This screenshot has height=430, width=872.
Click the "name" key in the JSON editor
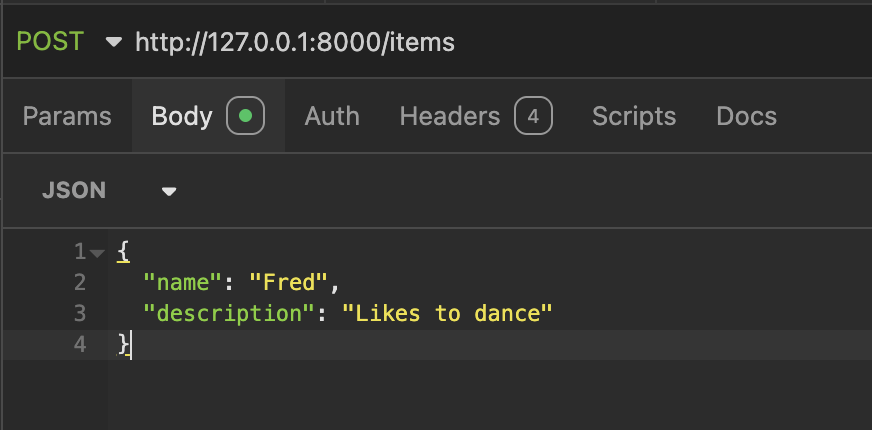tap(184, 283)
